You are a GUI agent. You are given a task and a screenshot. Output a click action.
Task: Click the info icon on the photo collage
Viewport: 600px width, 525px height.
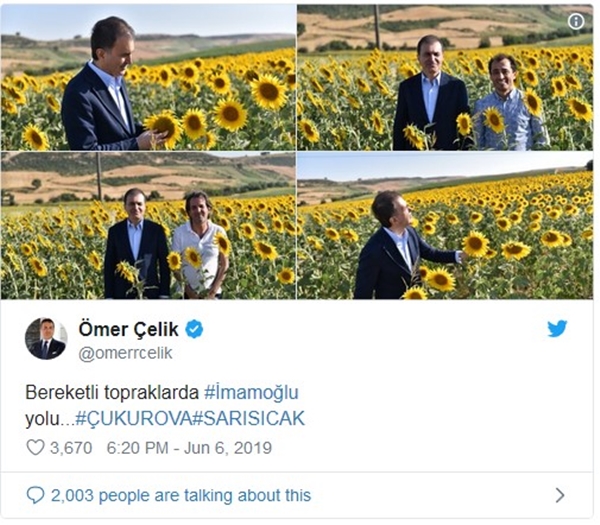576,21
